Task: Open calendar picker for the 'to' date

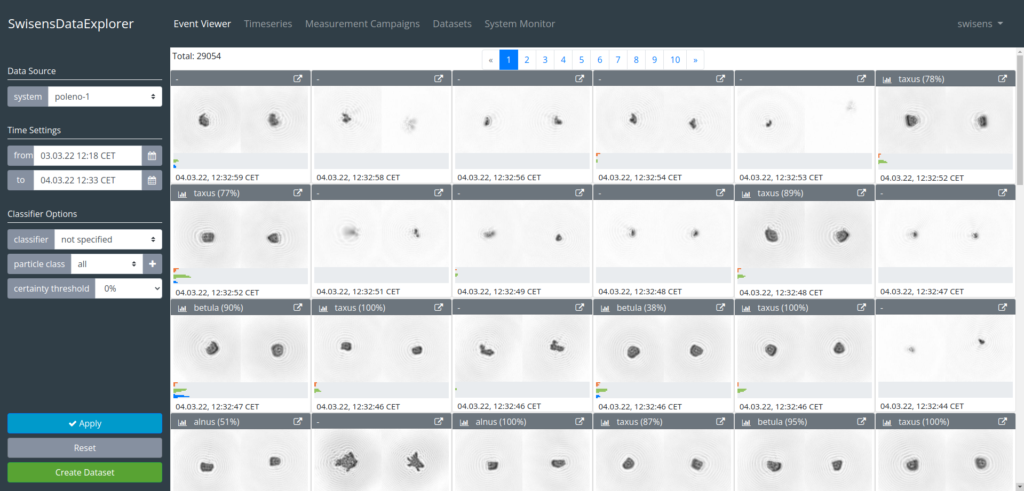Action: click(x=151, y=180)
